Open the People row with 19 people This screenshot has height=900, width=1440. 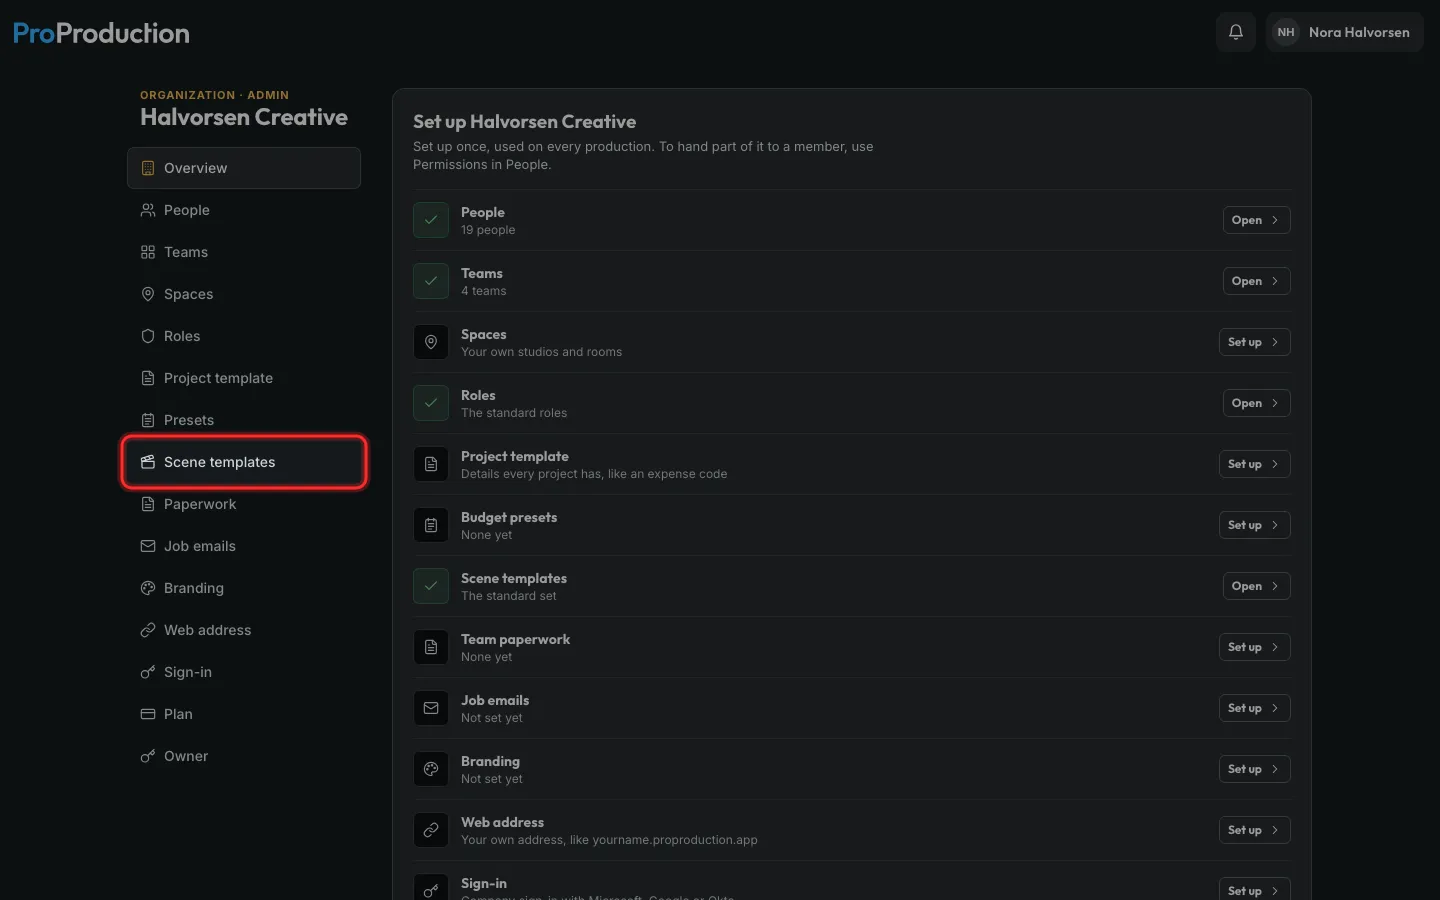(1256, 220)
